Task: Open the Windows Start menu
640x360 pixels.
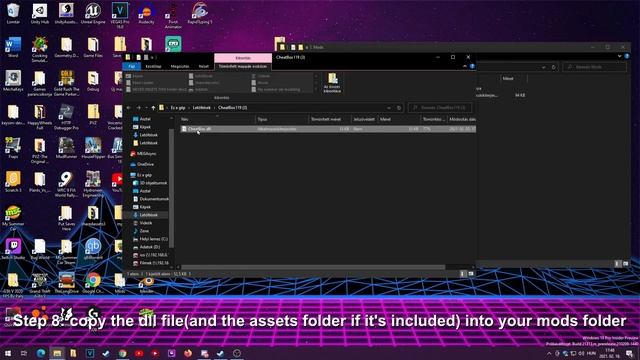Action: tap(8, 353)
